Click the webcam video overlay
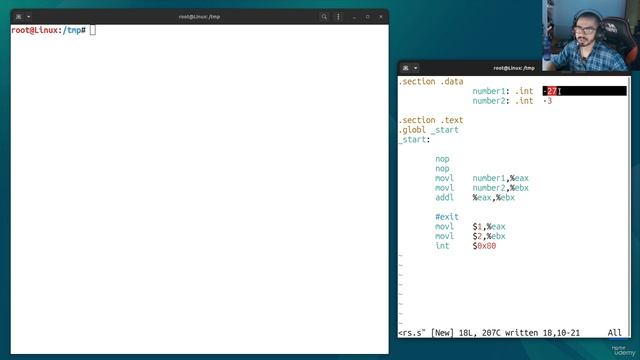This screenshot has width=640, height=360. click(x=591, y=36)
